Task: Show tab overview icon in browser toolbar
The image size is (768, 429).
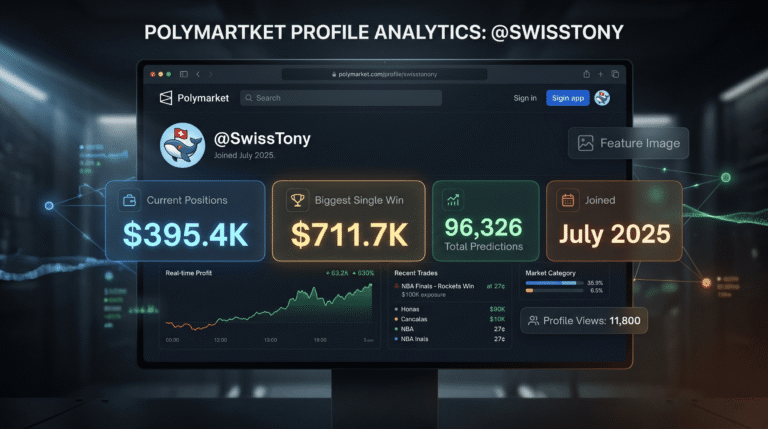Action: (x=615, y=74)
